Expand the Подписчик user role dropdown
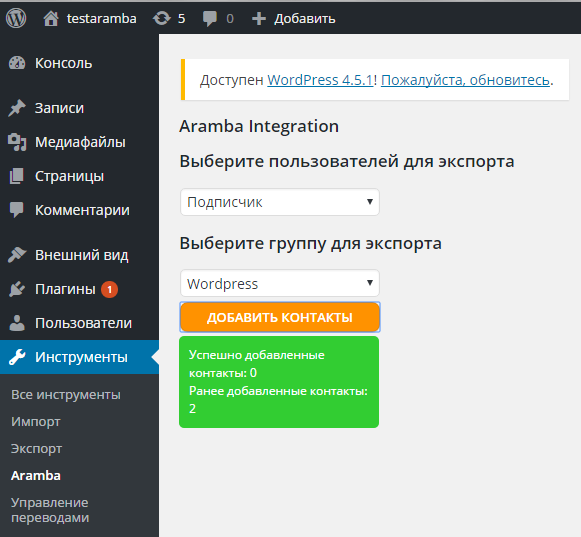This screenshot has width=581, height=537. tap(280, 202)
